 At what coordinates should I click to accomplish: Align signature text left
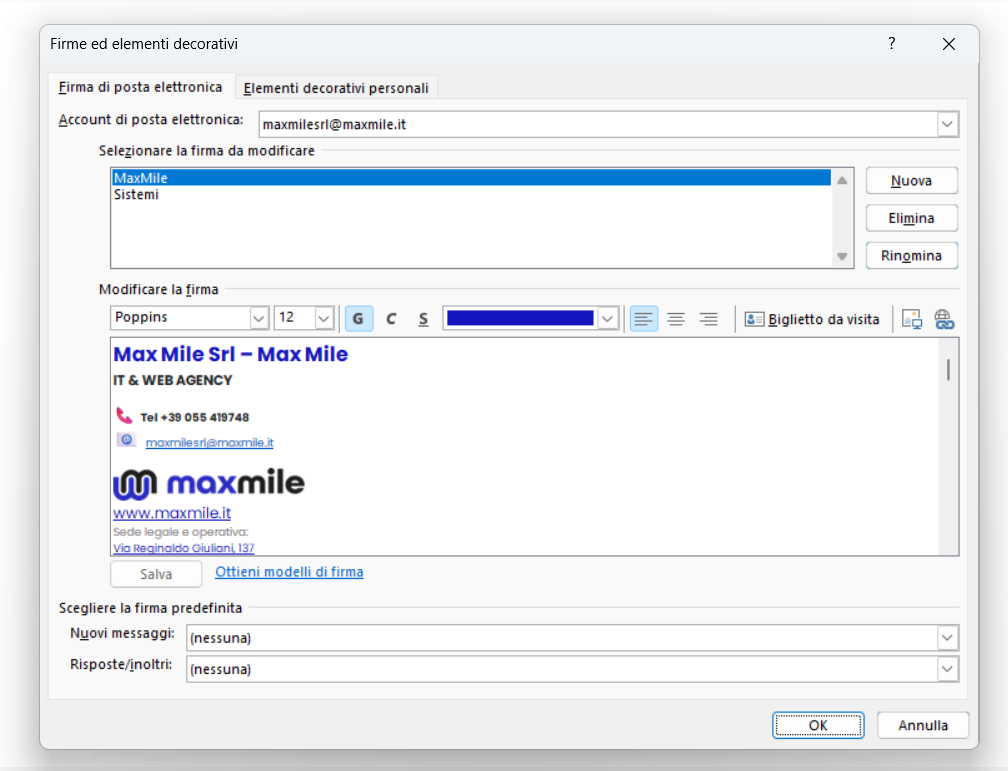(644, 319)
